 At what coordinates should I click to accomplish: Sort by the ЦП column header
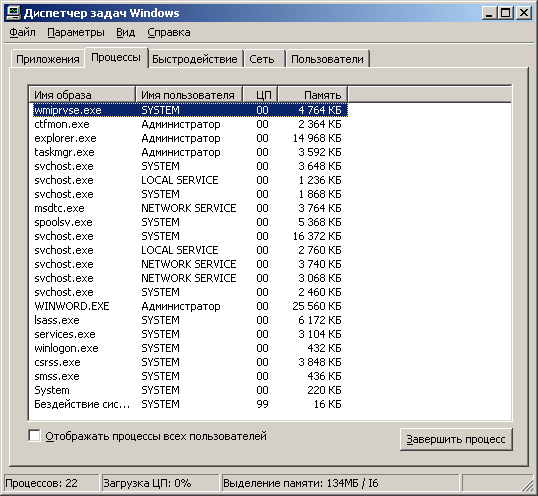point(260,95)
